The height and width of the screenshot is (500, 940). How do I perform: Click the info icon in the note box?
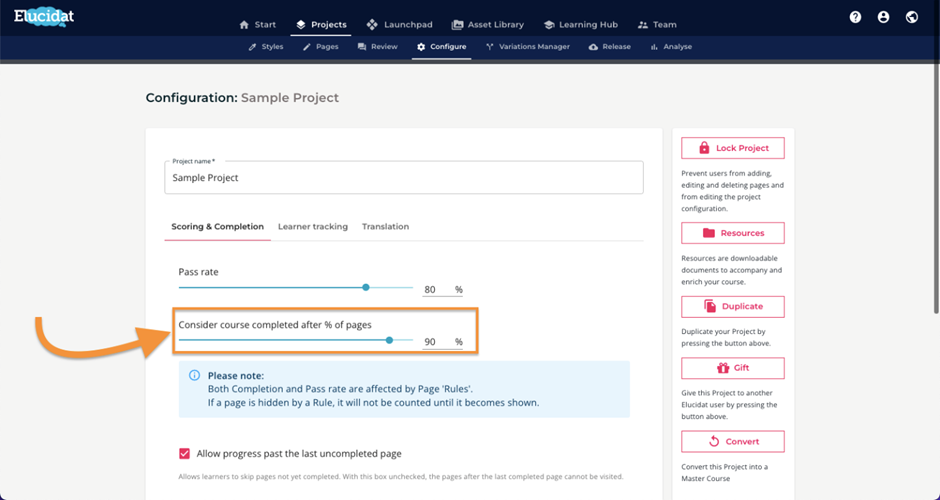pos(194,375)
